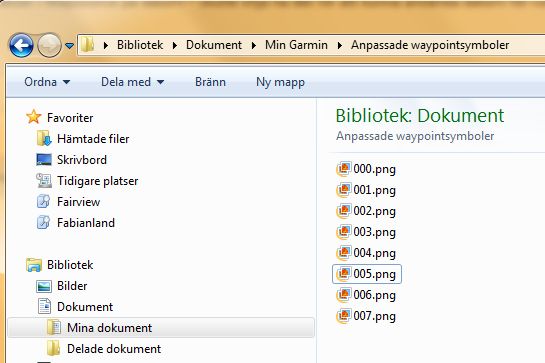This screenshot has height=363, width=545.
Task: Select file name 001.png
Action: coord(374,190)
